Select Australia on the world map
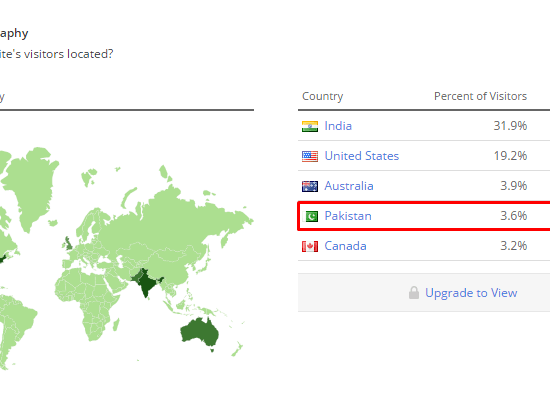550x401 pixels. tap(200, 332)
